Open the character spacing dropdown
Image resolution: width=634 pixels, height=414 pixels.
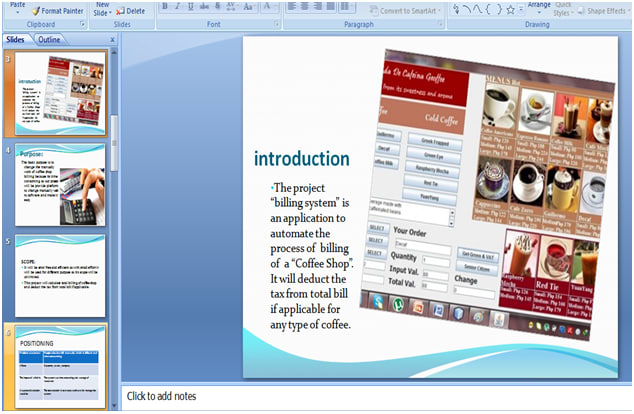point(231,6)
